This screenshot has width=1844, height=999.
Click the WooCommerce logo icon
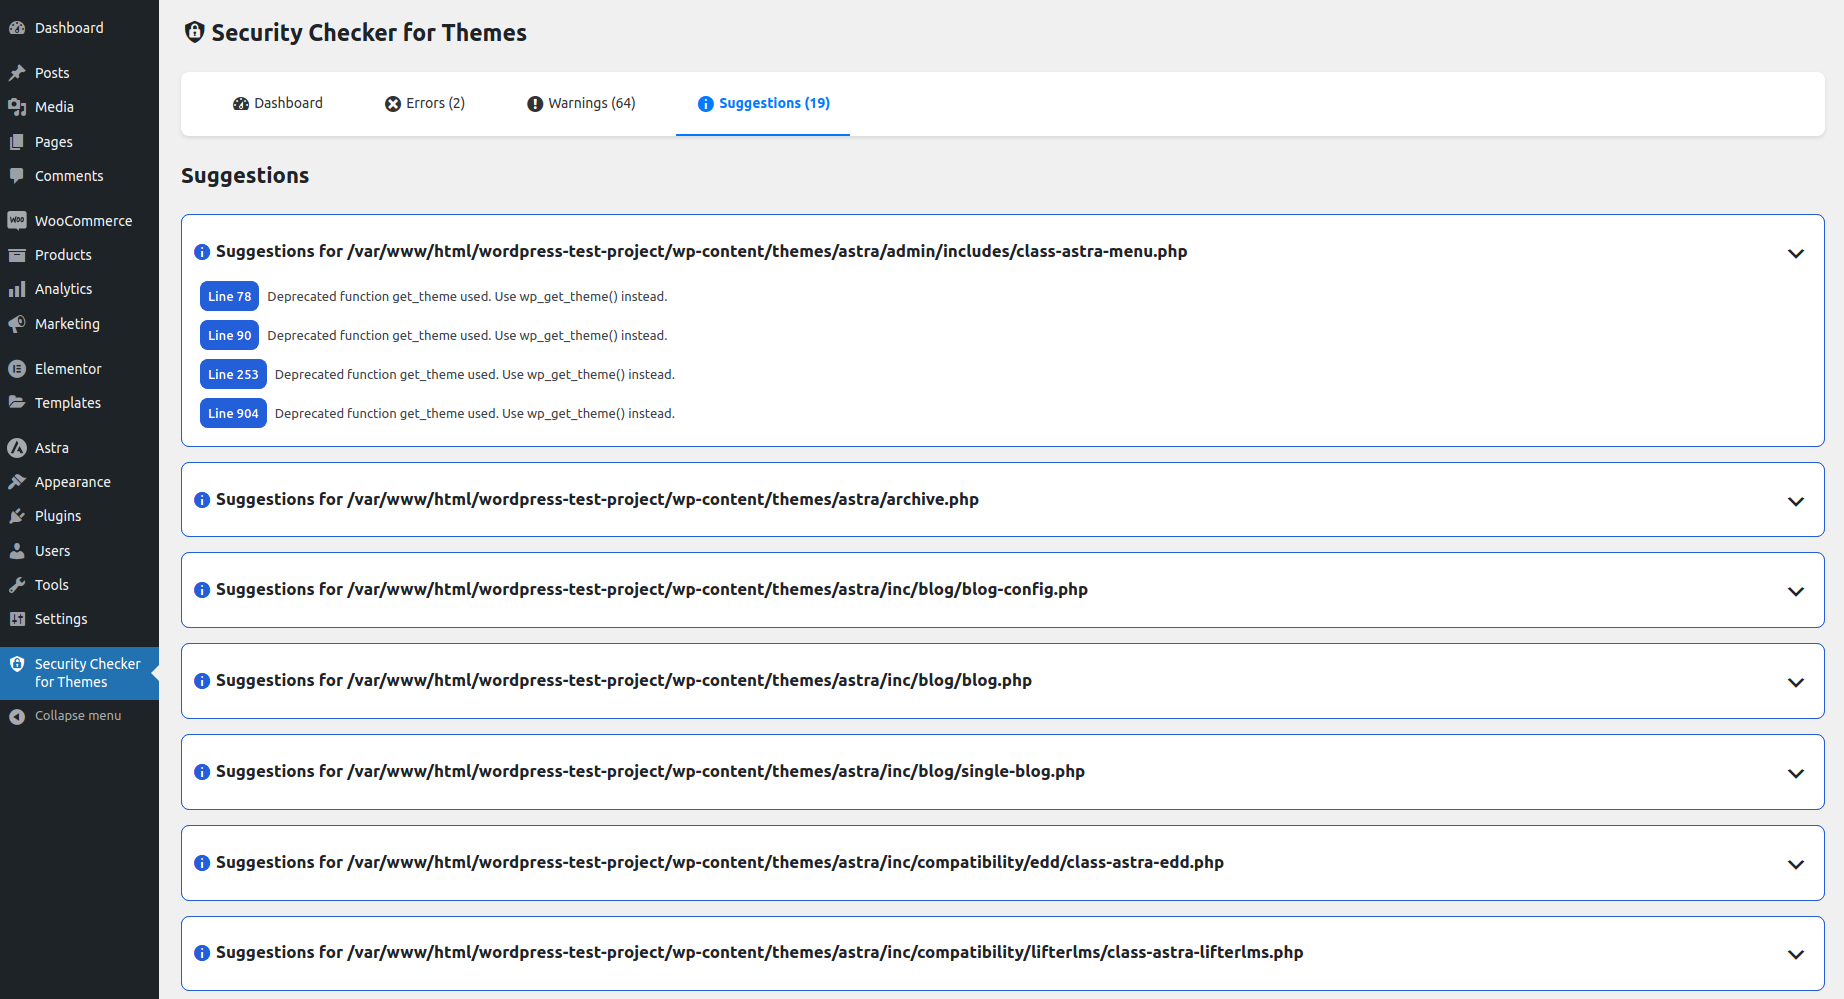[x=17, y=221]
